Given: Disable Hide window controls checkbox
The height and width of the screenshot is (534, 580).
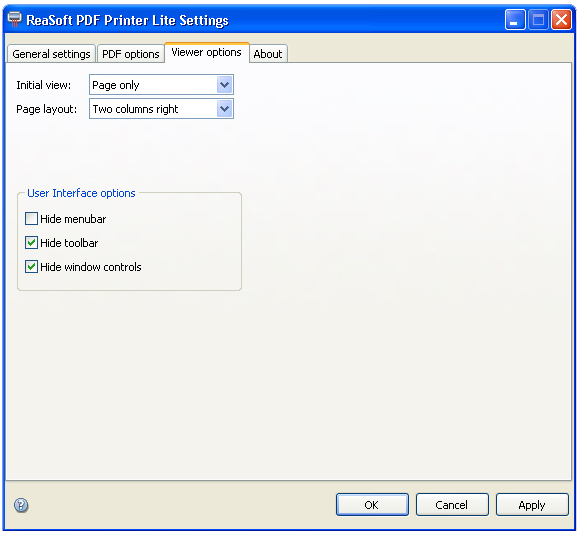Looking at the screenshot, I should tap(31, 267).
